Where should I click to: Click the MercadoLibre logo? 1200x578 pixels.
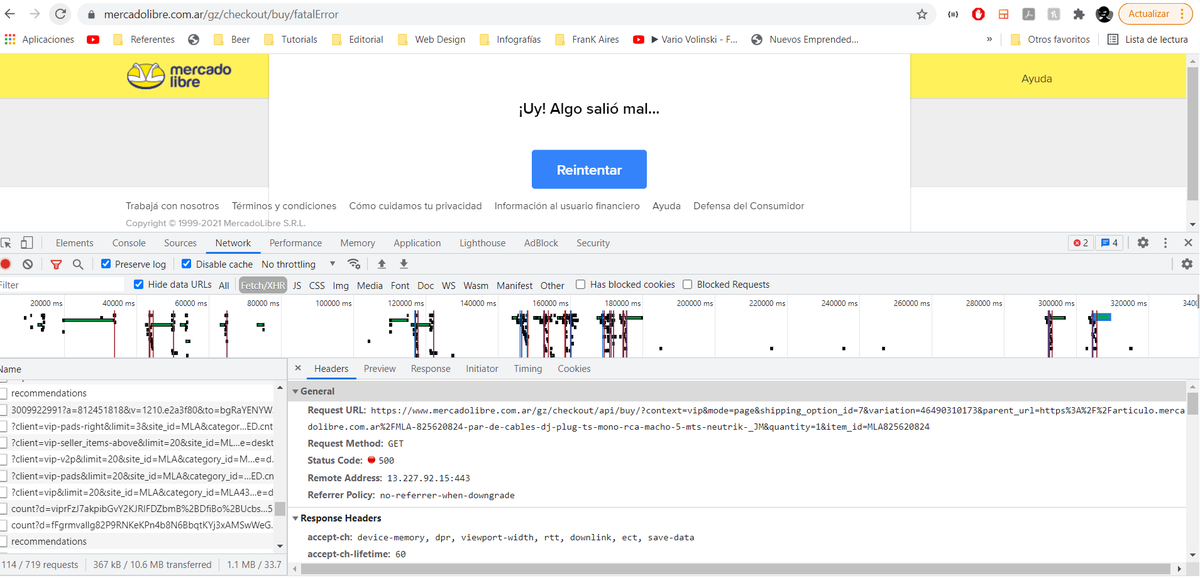(180, 75)
